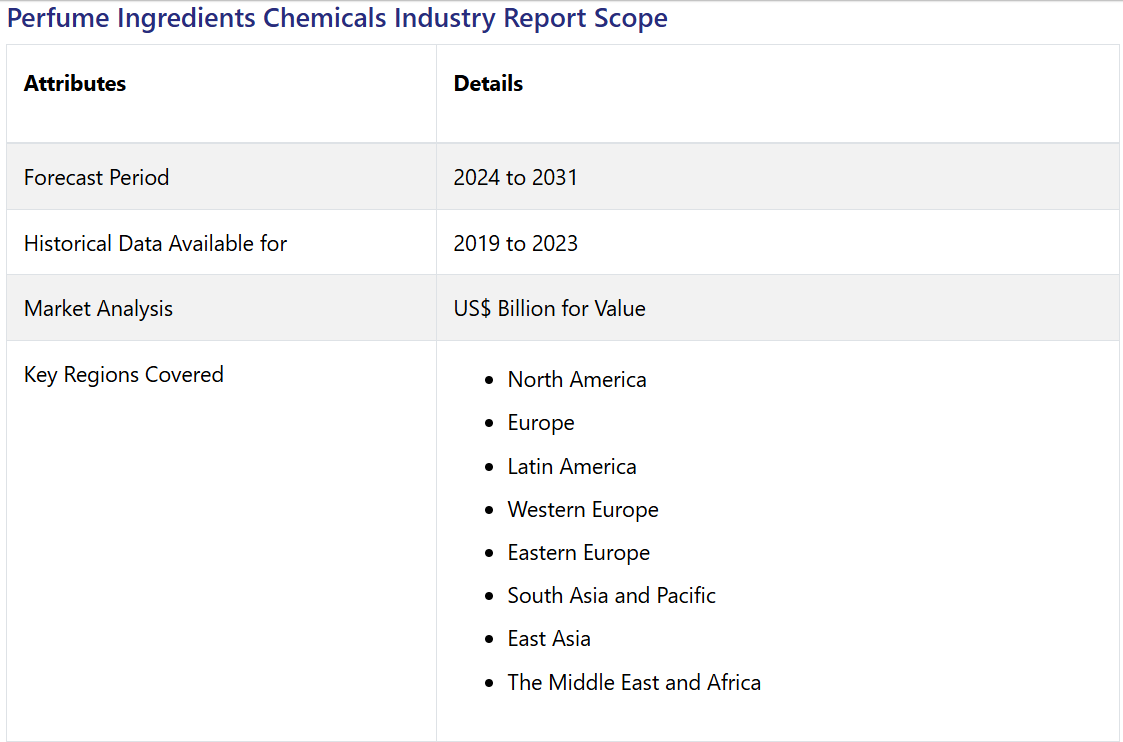Select the Details column header
This screenshot has height=742, width=1123.
488,83
